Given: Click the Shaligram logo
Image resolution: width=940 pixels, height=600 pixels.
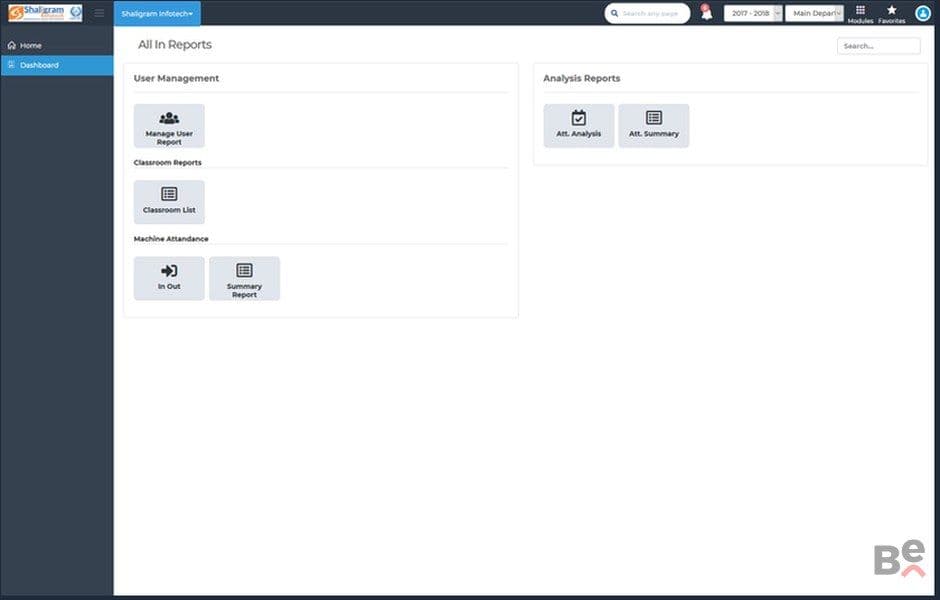Looking at the screenshot, I should [x=45, y=13].
